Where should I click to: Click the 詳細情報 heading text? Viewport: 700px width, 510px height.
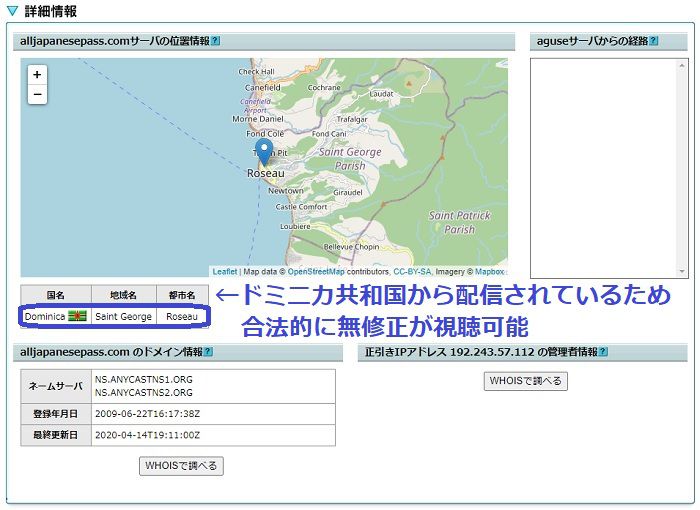[x=50, y=11]
